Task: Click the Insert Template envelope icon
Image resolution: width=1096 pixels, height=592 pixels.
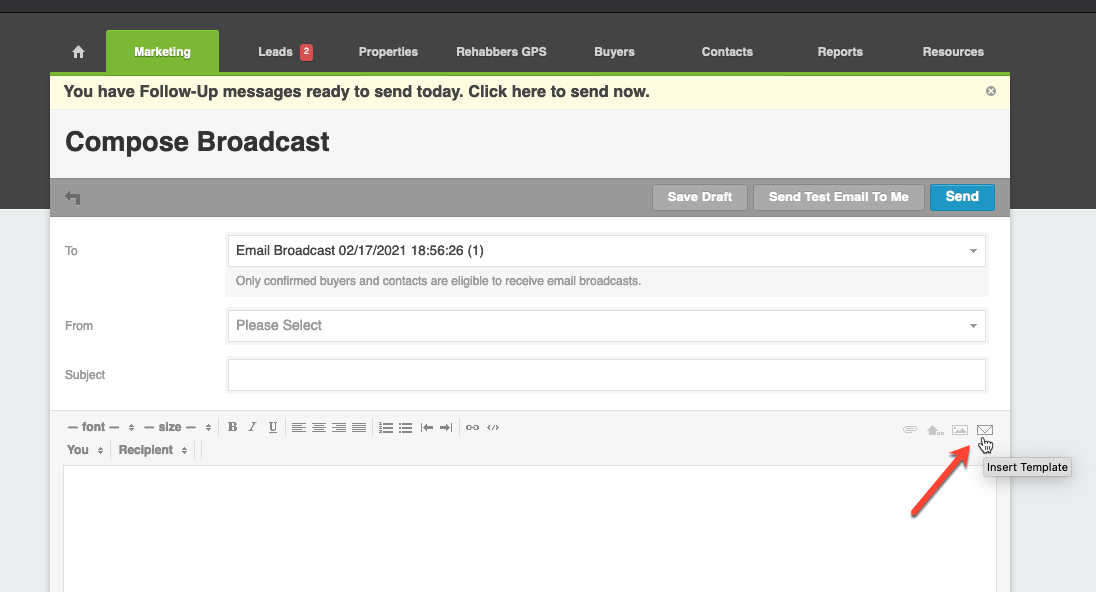Action: point(985,430)
